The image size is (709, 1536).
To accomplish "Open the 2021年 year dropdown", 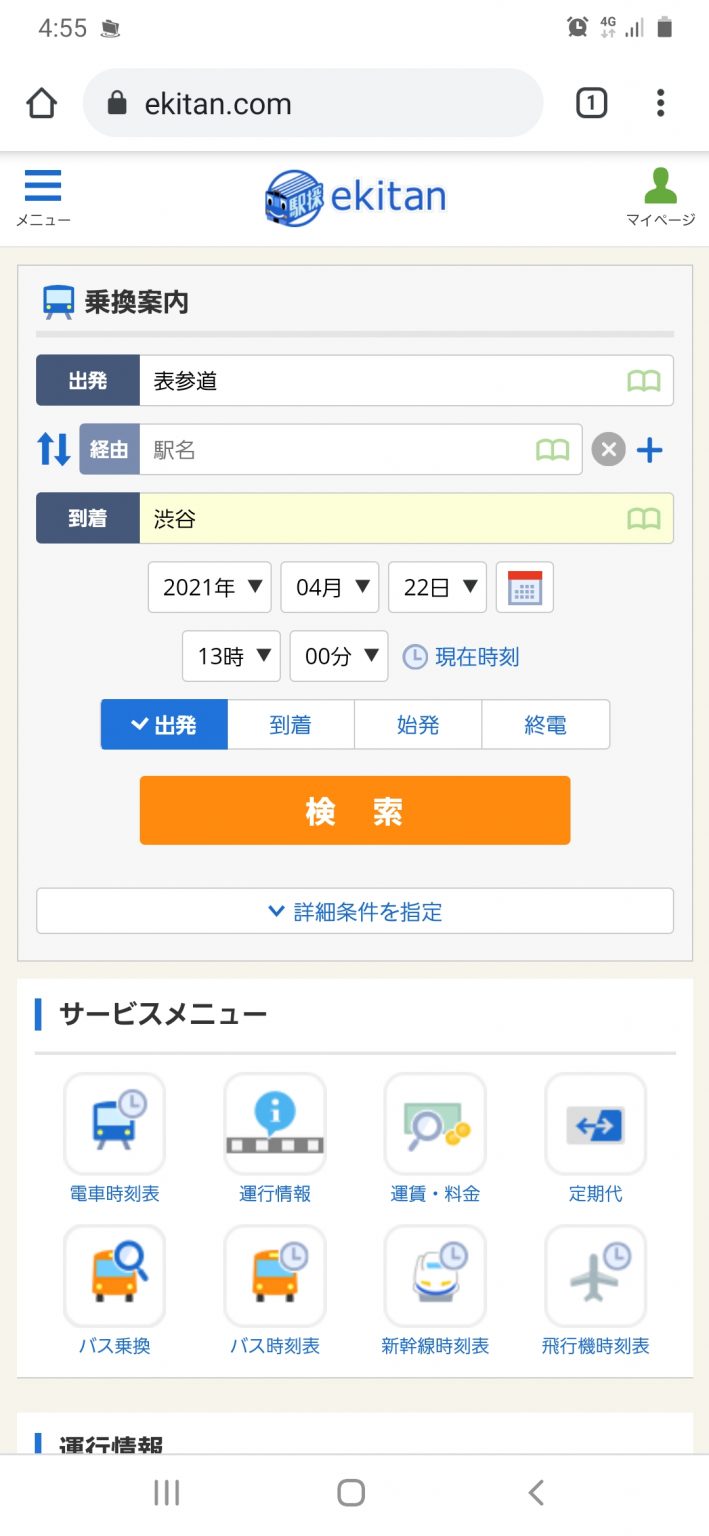I will 210,587.
